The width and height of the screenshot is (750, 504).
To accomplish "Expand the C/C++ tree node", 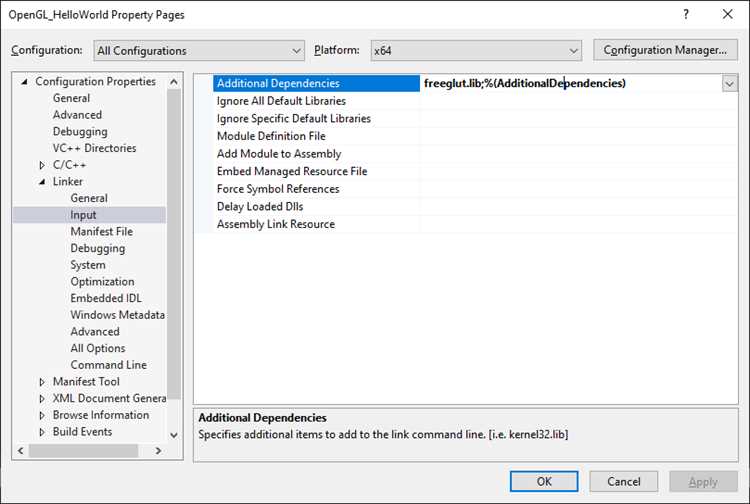I will point(42,165).
